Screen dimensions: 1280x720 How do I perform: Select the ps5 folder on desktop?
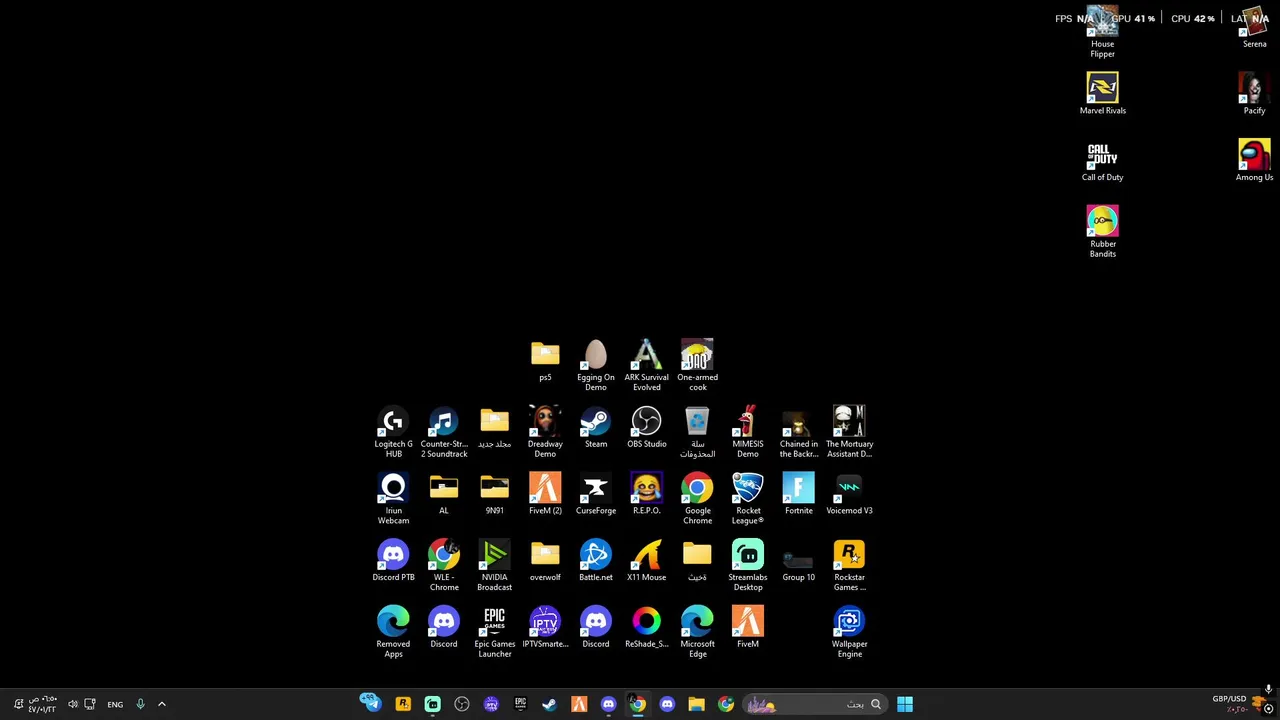[x=545, y=361]
